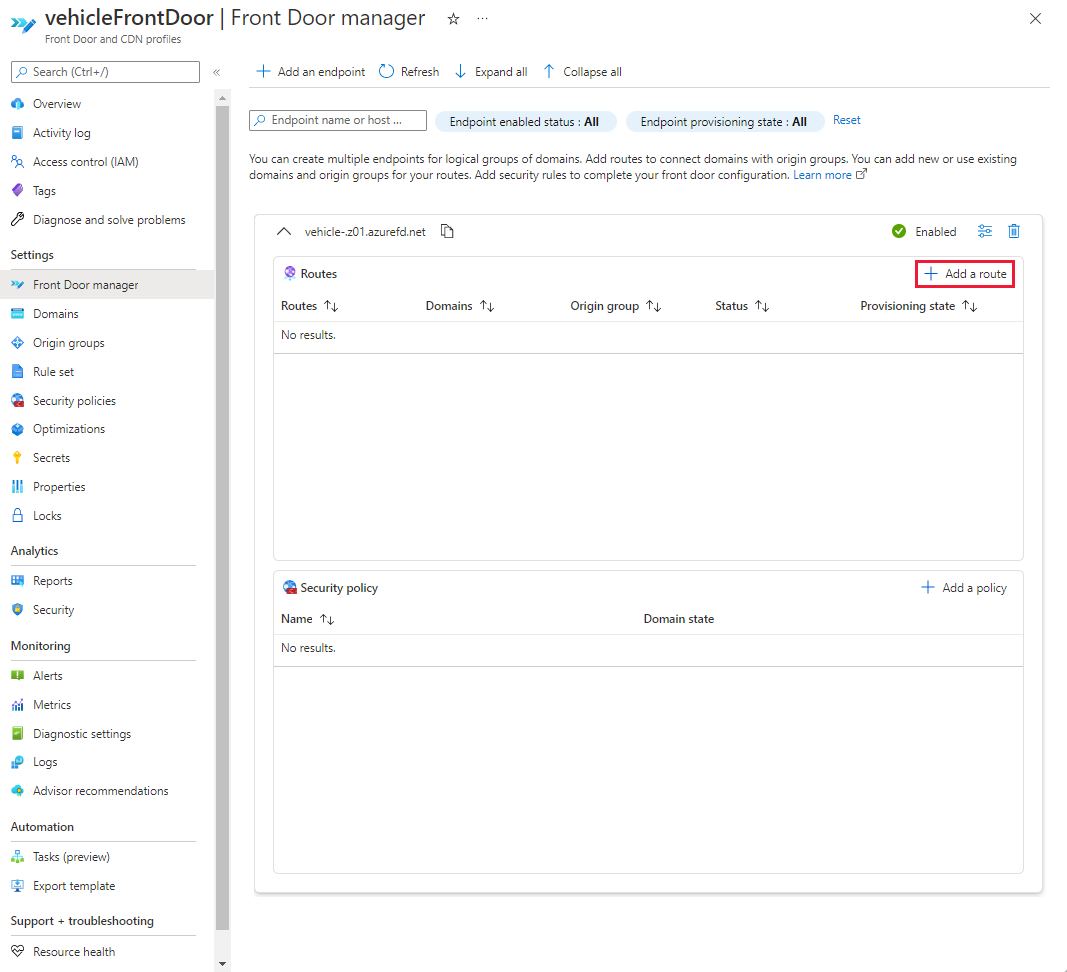Click the sidebar scrollbar down arrow
This screenshot has height=972, width=1067.
pyautogui.click(x=222, y=964)
